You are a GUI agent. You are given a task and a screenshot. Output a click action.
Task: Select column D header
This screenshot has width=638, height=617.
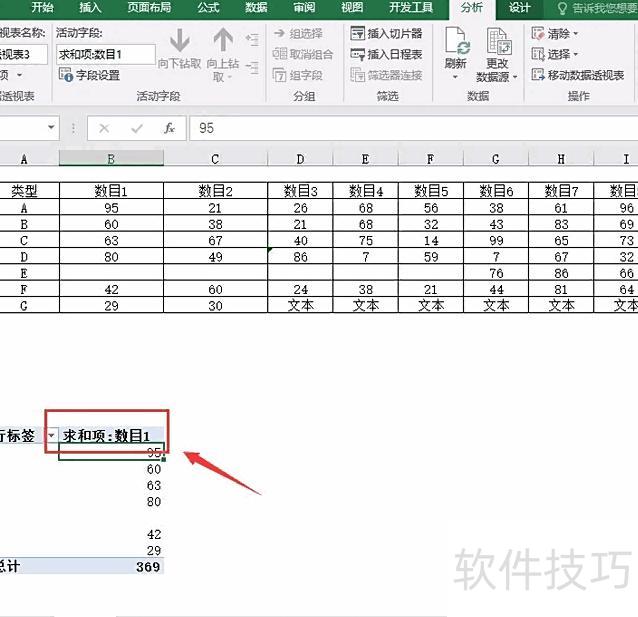(x=300, y=159)
